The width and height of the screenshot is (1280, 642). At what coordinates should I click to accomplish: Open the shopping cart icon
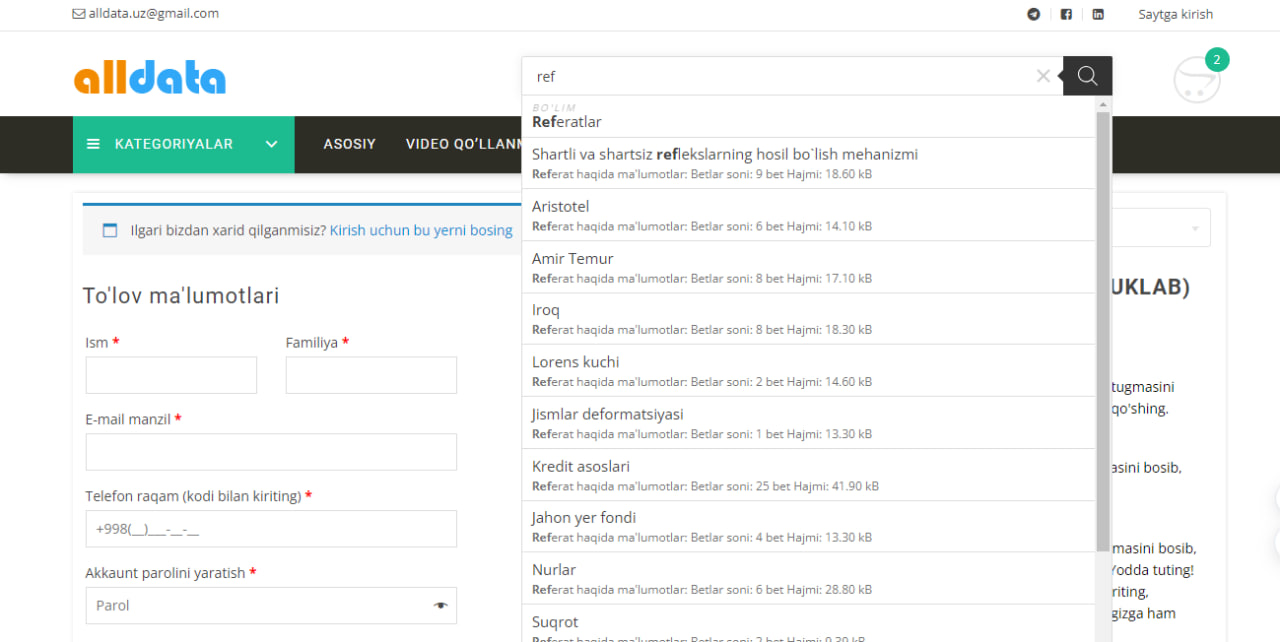1196,79
